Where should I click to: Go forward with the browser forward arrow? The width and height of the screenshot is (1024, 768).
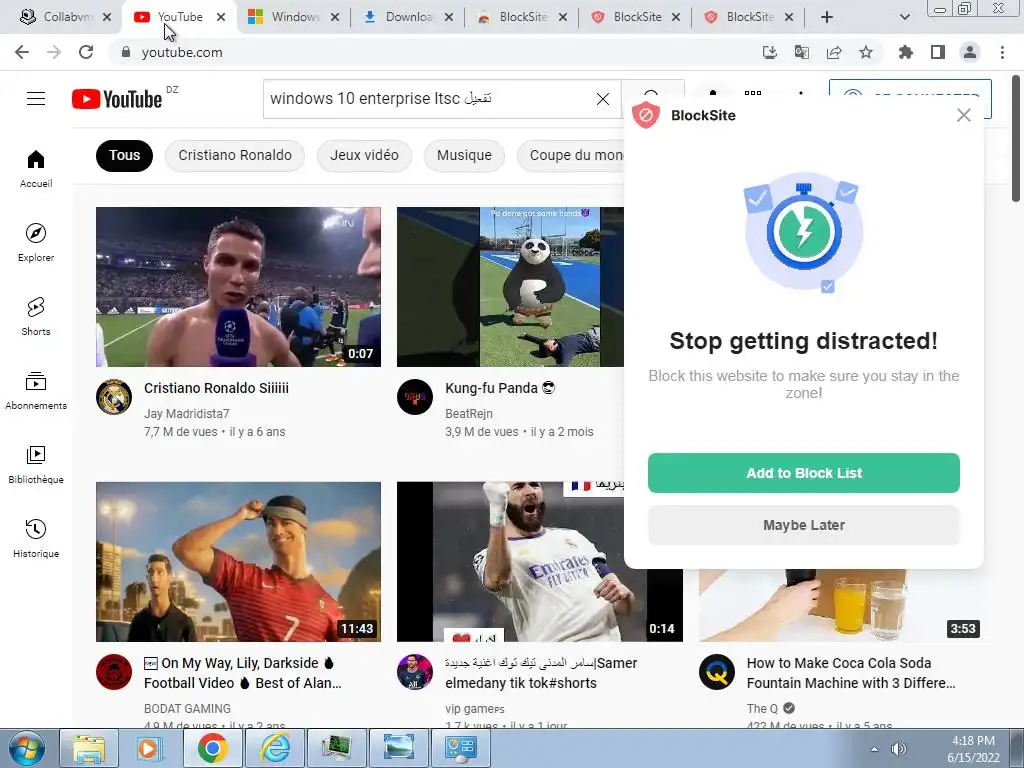[54, 52]
